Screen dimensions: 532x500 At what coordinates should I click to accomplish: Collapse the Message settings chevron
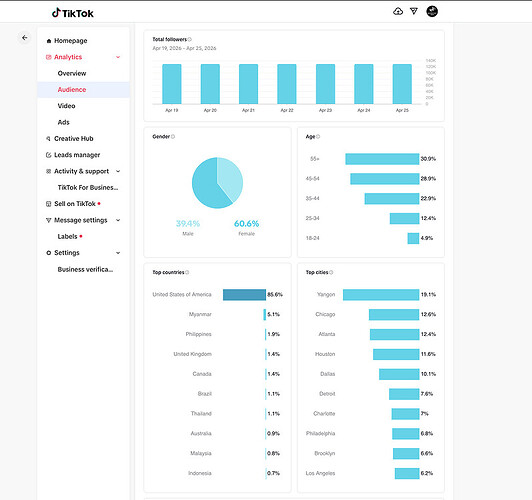pyautogui.click(x=118, y=220)
